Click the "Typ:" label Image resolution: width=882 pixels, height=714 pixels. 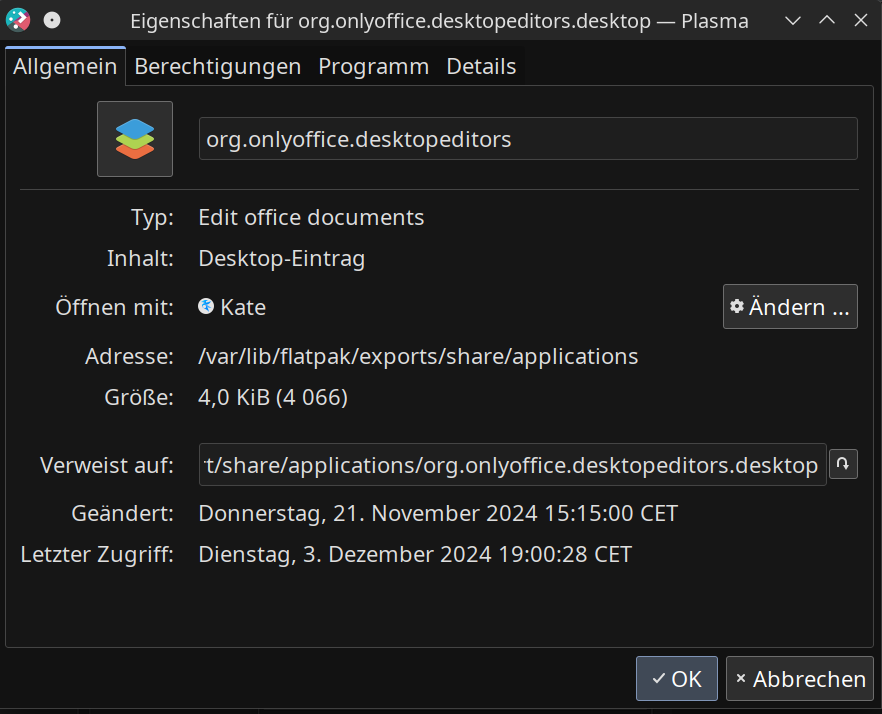pos(152,218)
